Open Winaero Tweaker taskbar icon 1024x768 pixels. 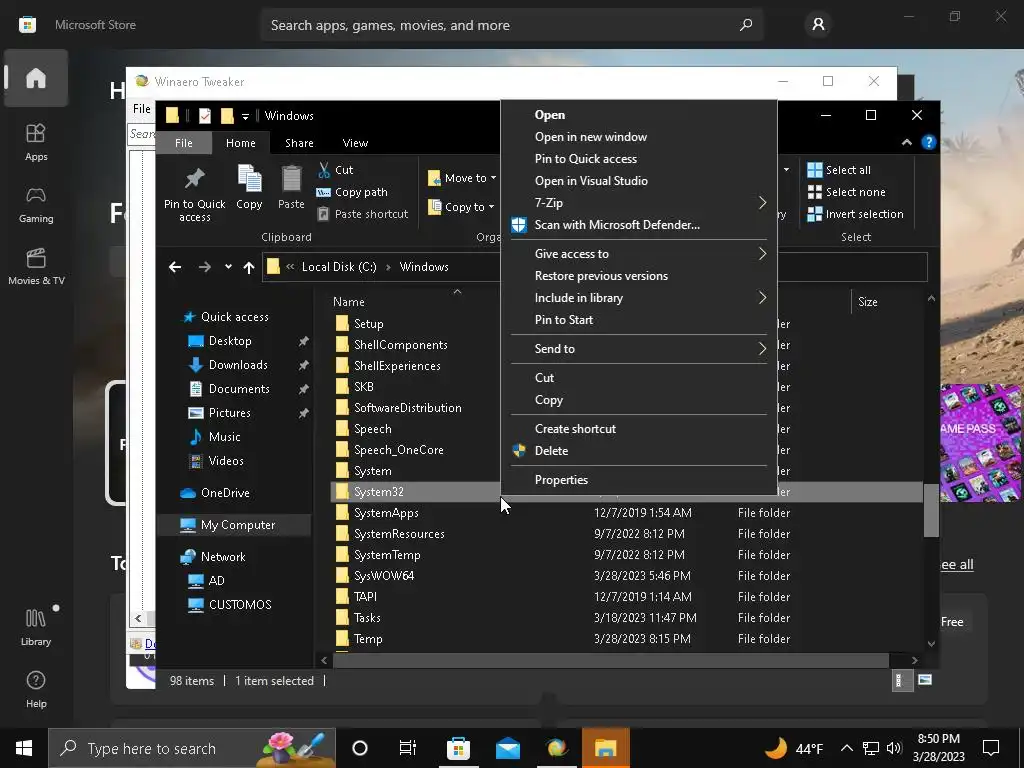point(556,748)
